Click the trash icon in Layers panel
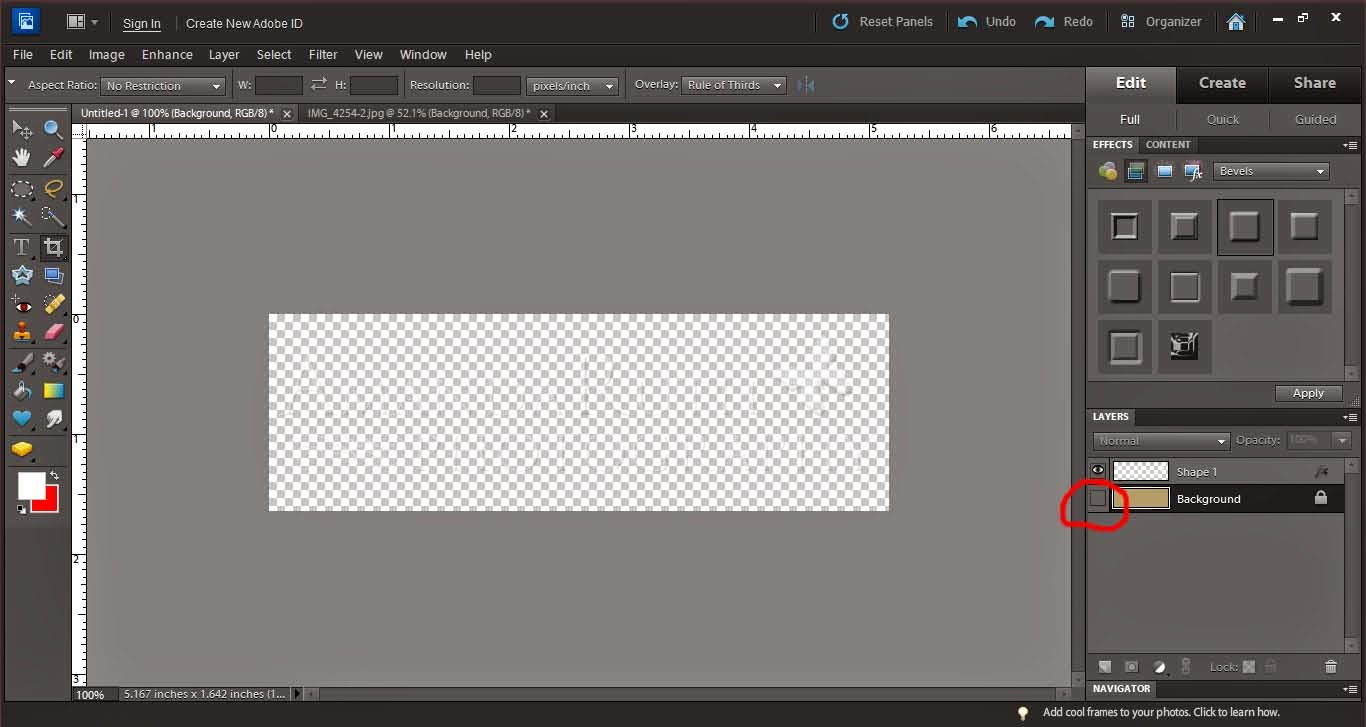The width and height of the screenshot is (1366, 727). tap(1330, 667)
